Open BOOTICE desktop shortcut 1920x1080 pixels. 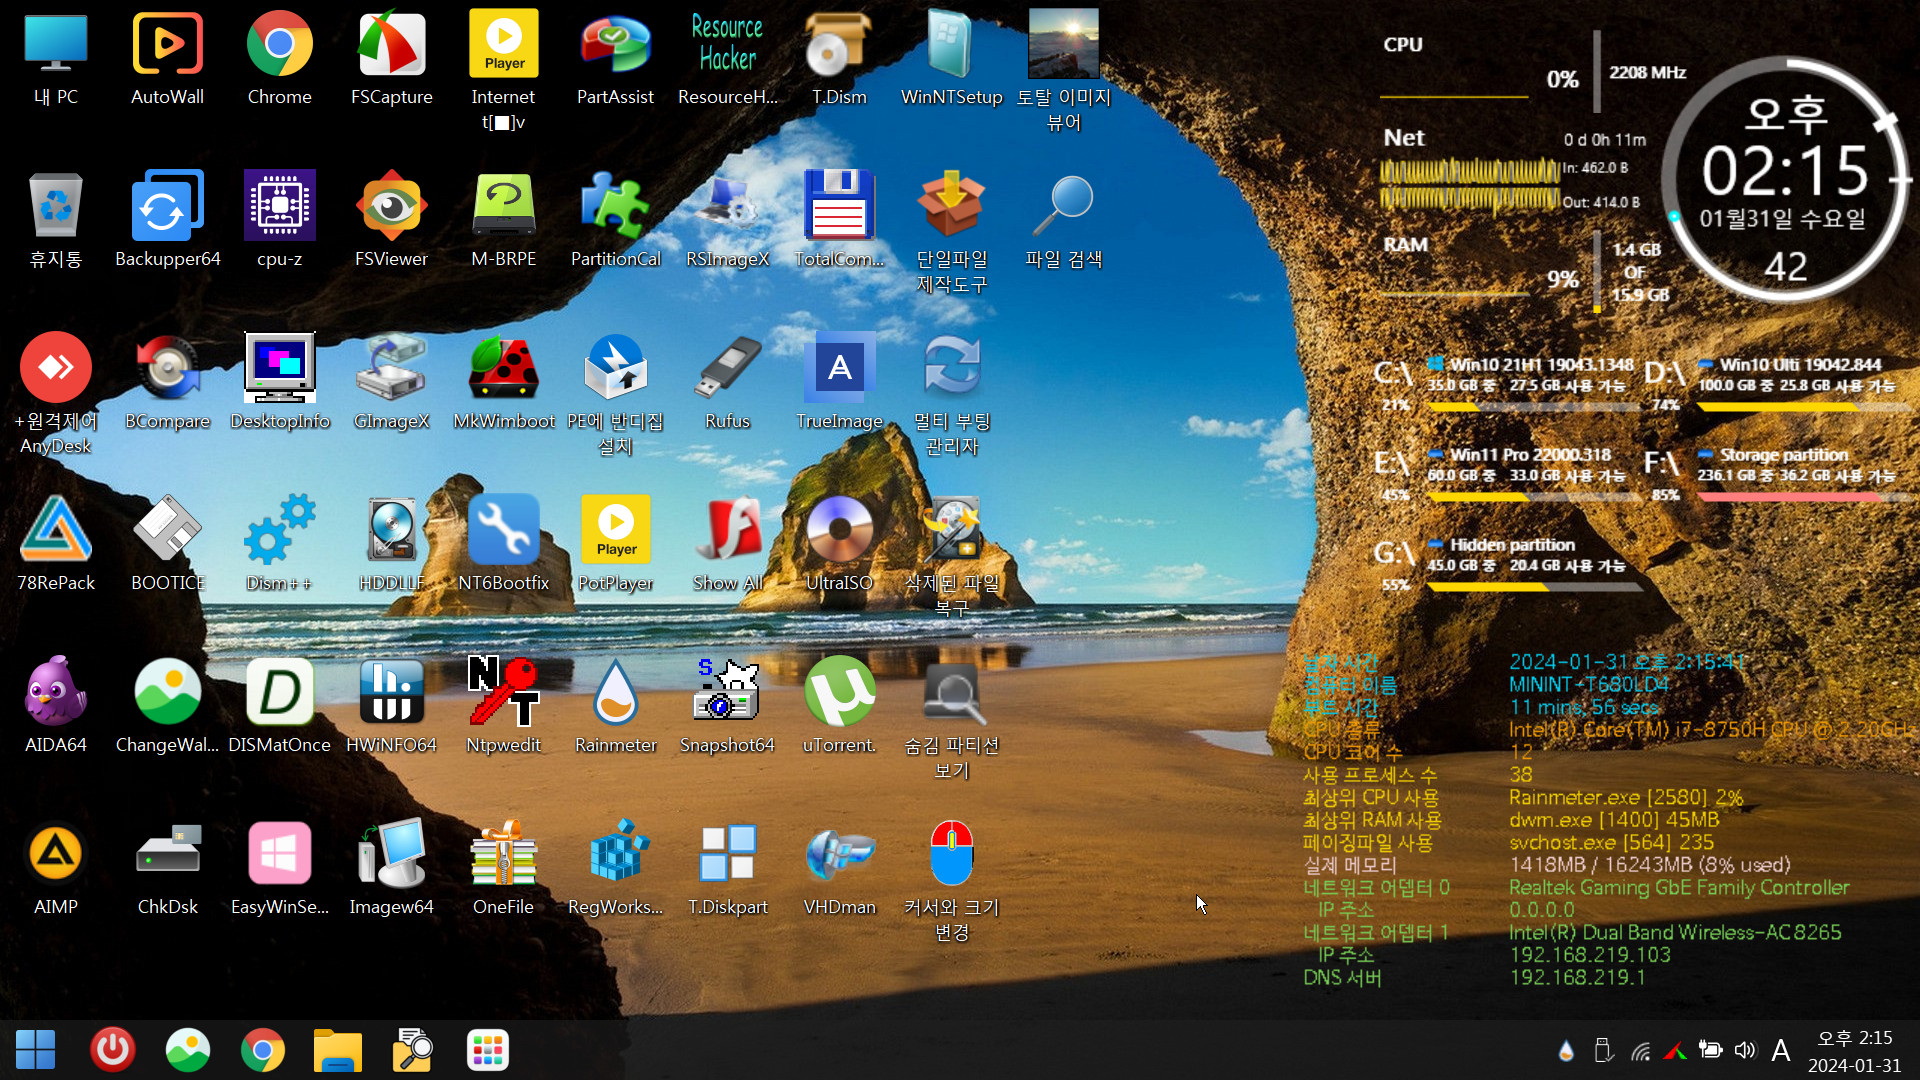167,544
